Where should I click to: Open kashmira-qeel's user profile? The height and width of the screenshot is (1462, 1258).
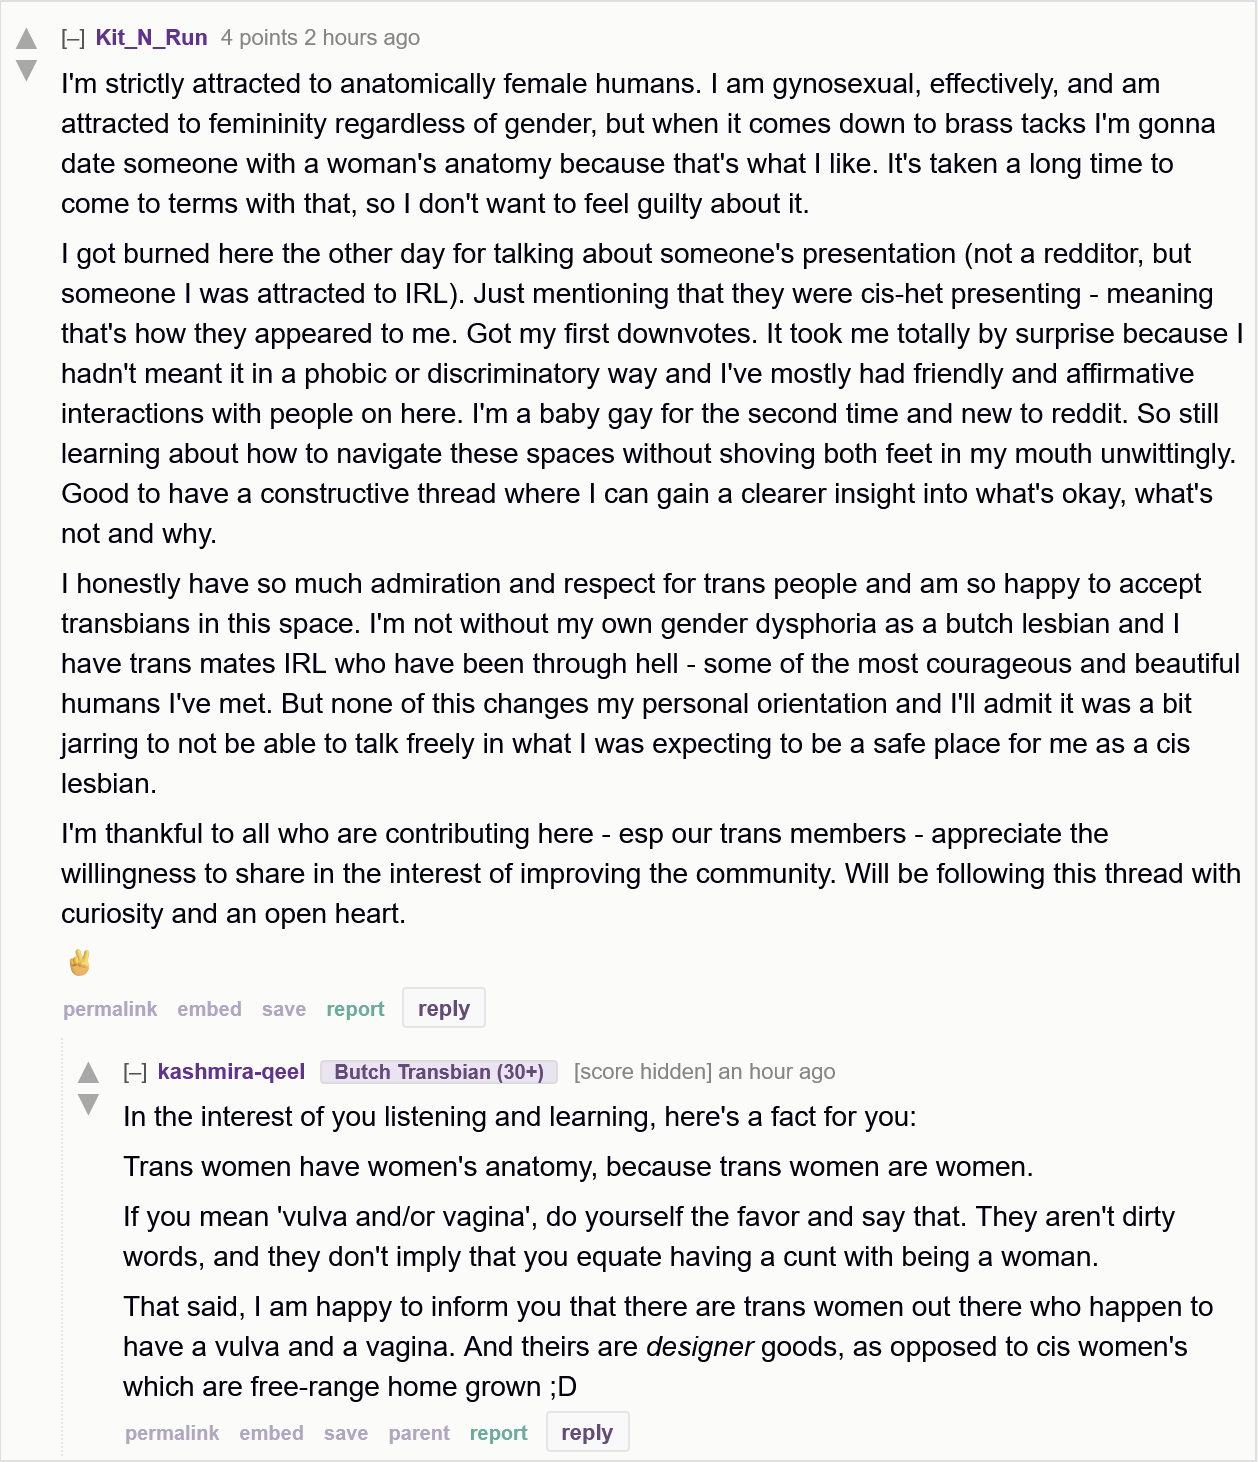click(231, 1072)
